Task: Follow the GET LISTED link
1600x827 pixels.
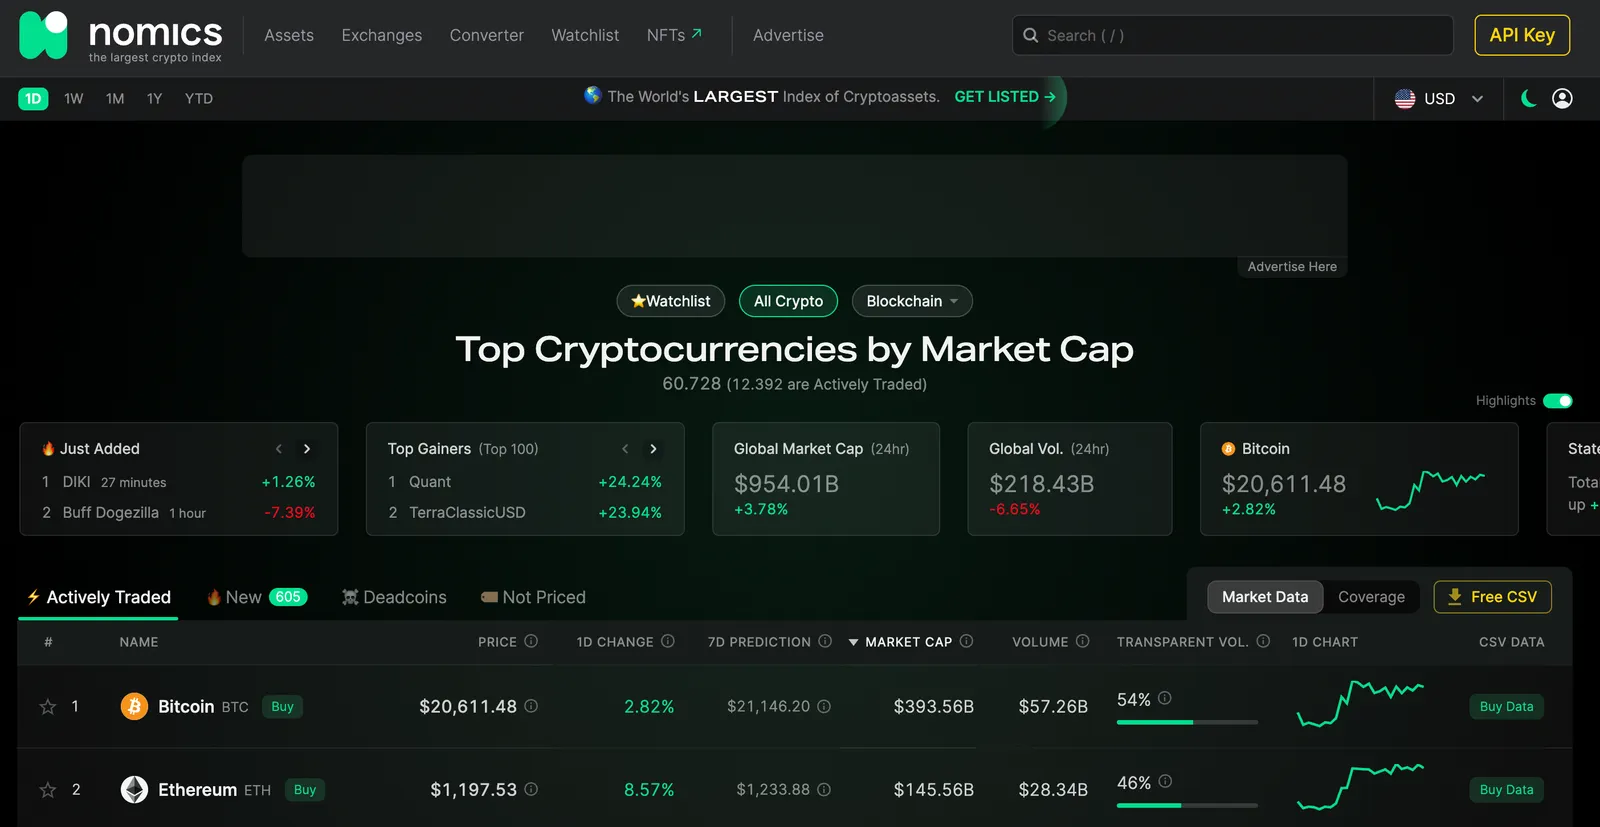Action: (1005, 97)
